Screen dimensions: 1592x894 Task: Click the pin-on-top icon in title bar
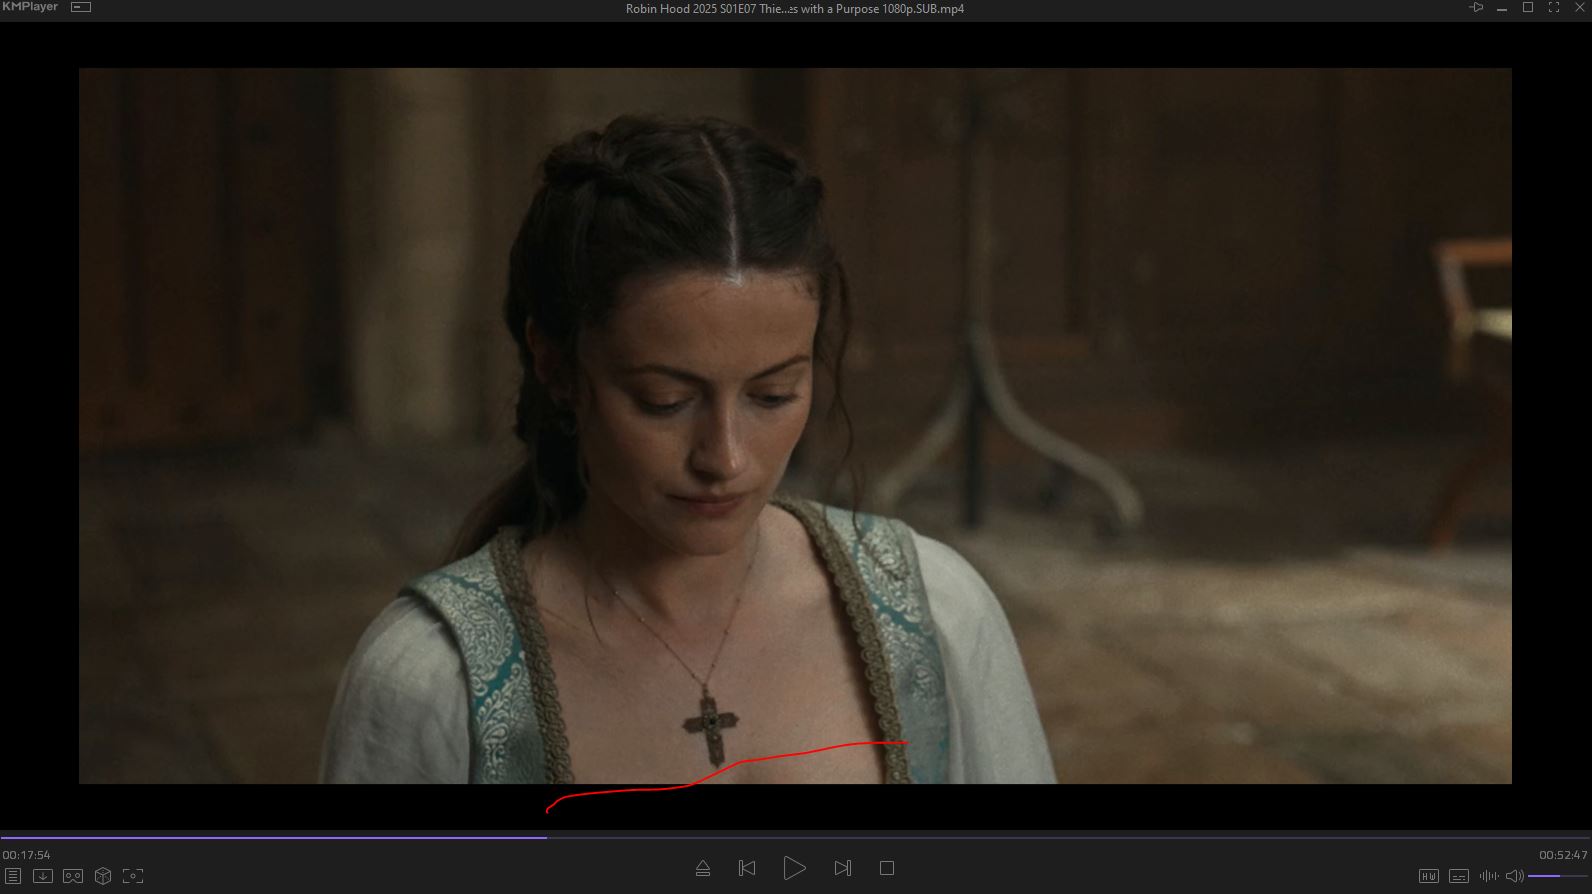click(1476, 8)
